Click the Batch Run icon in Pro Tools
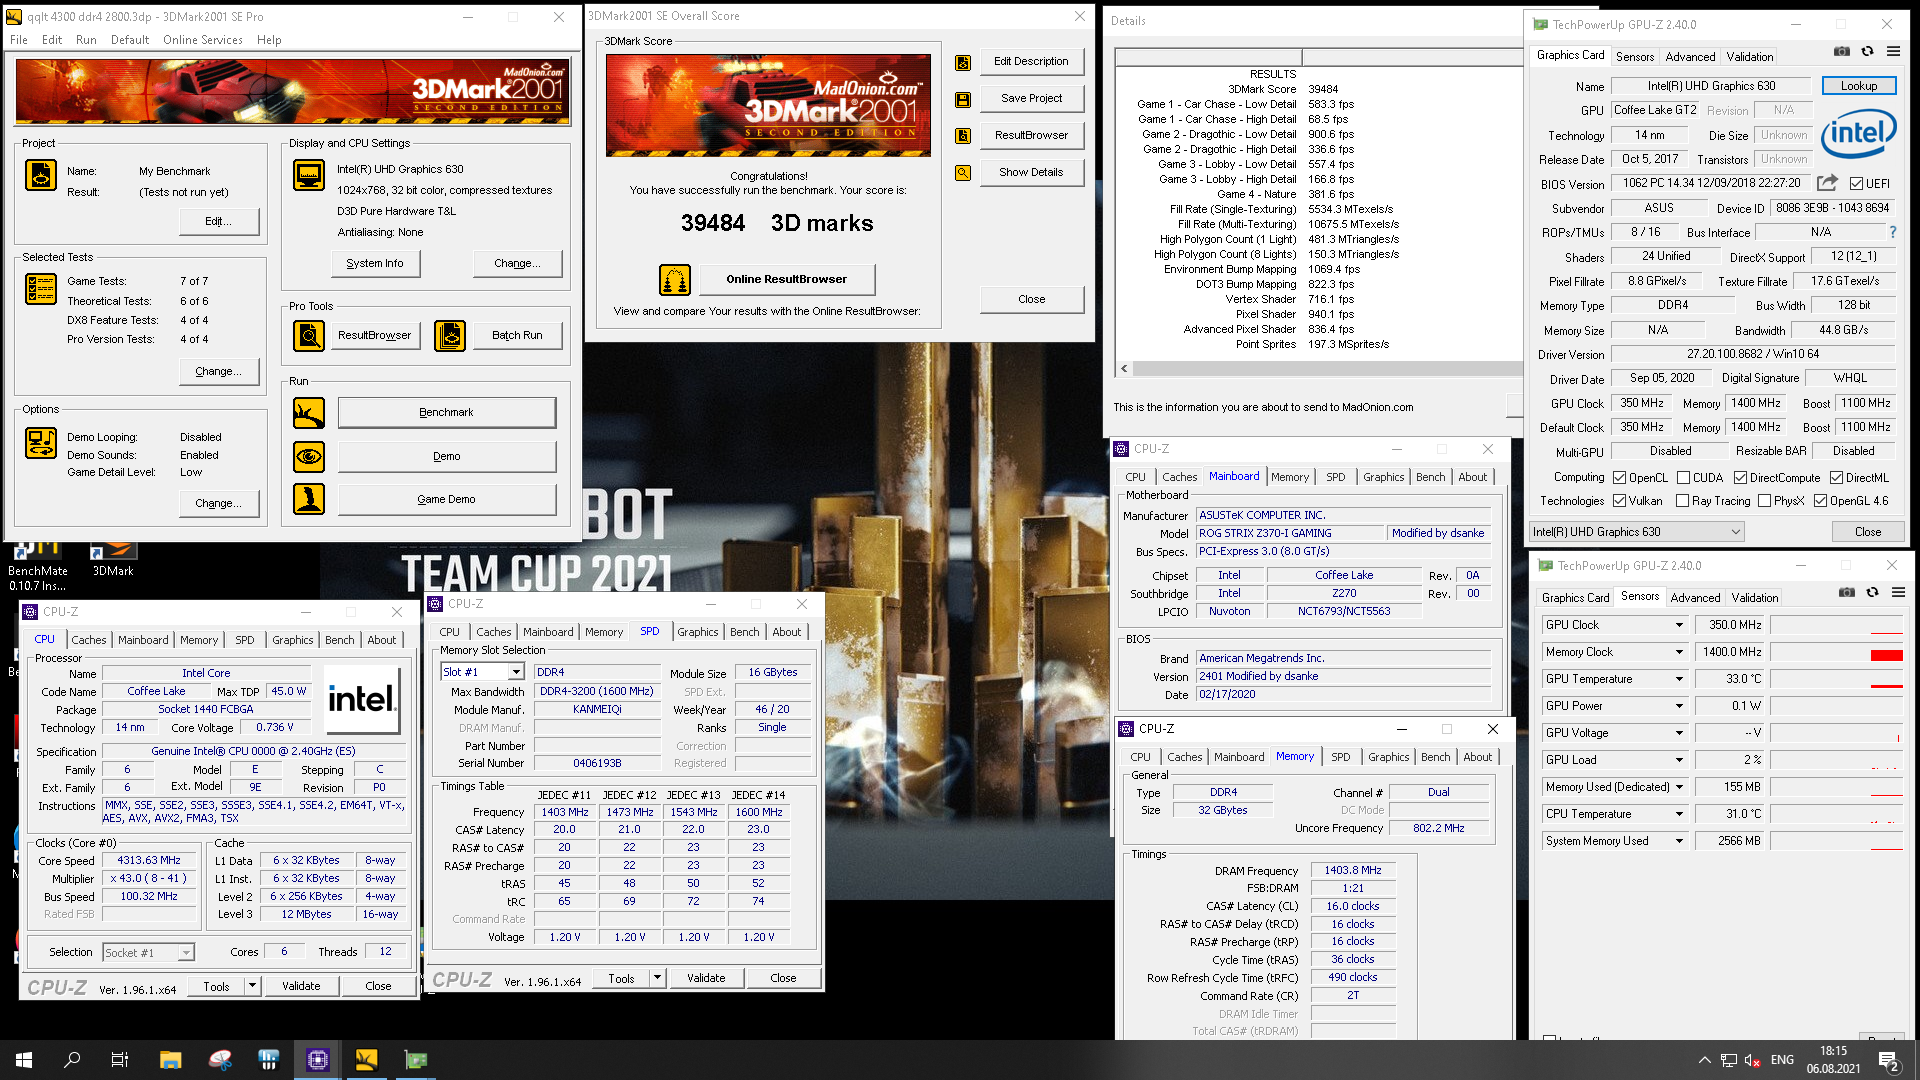 tap(450, 336)
